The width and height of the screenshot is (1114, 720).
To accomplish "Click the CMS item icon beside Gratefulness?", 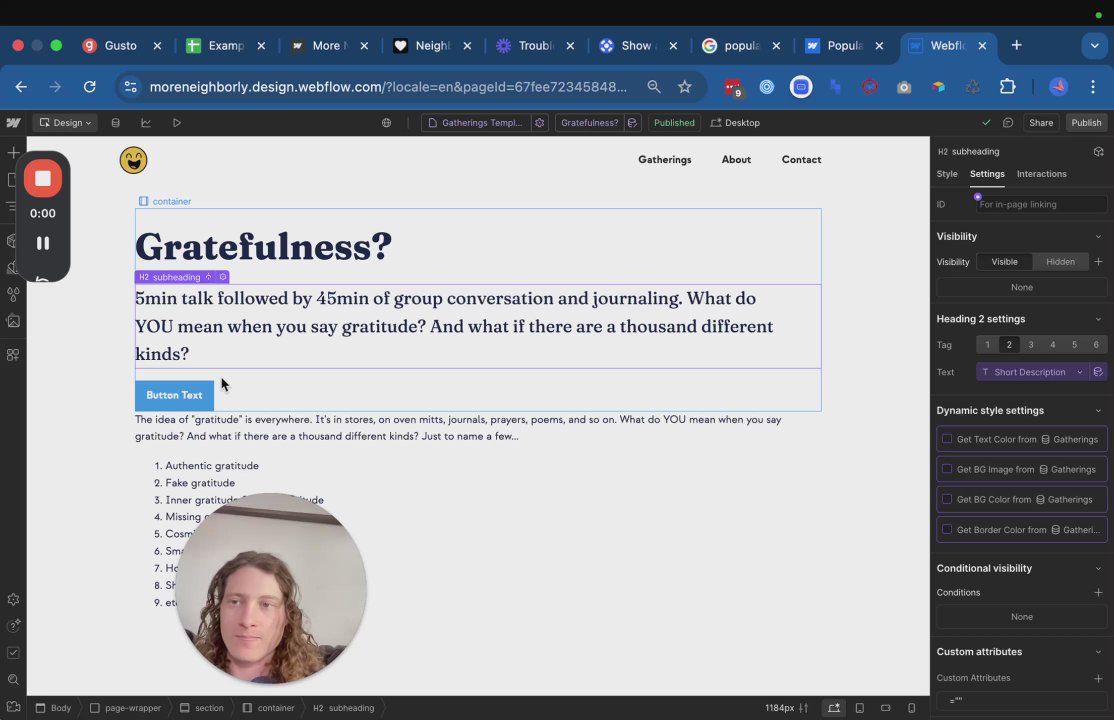I will pyautogui.click(x=632, y=123).
